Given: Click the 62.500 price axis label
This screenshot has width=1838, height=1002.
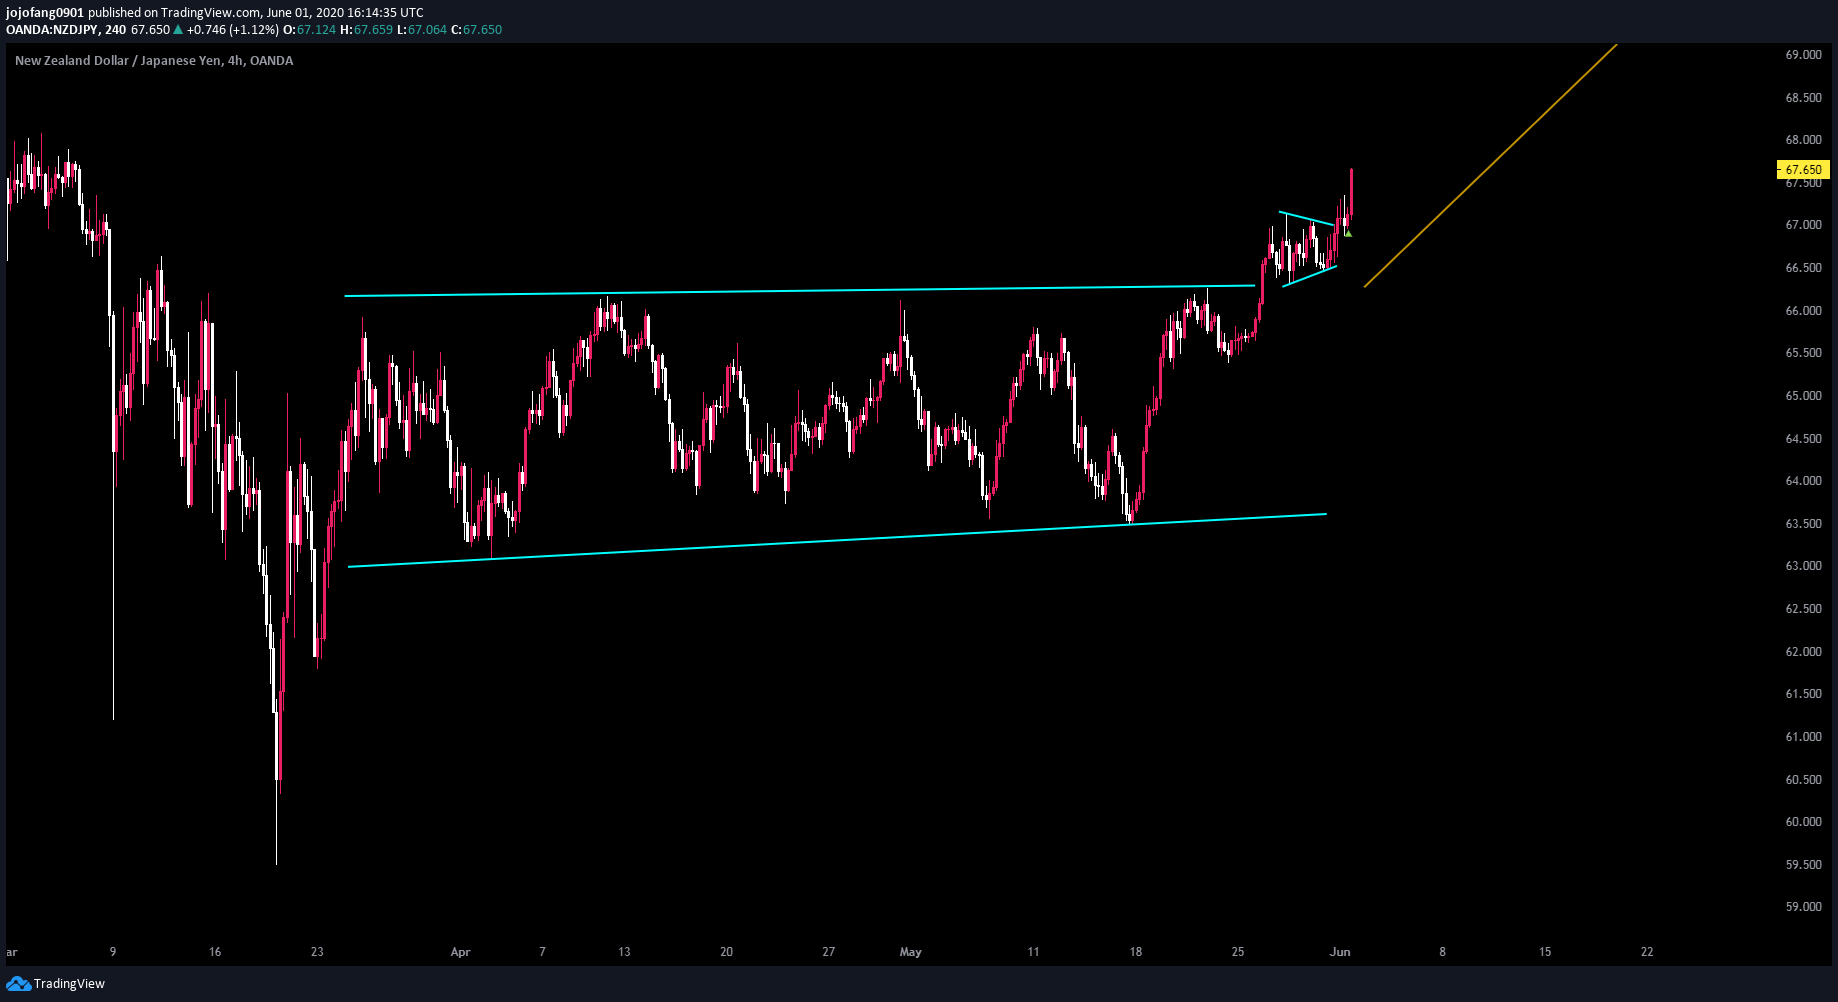Looking at the screenshot, I should 1803,609.
